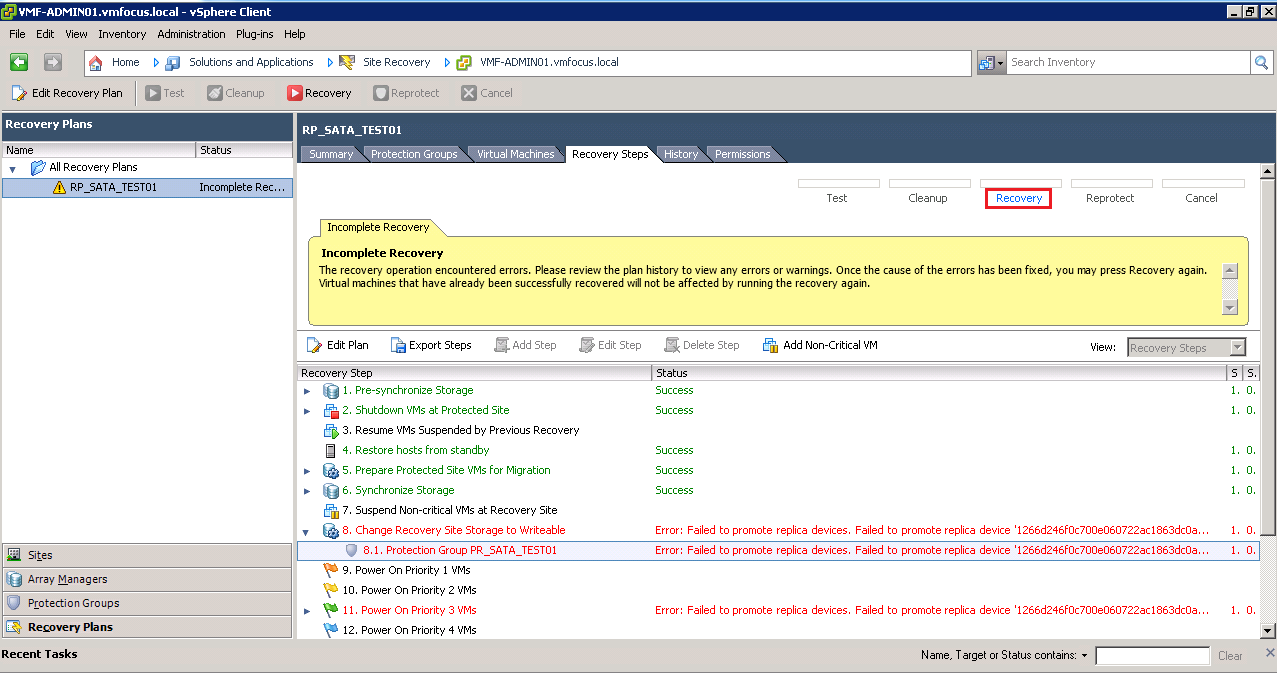Switch to the History tab

click(681, 154)
